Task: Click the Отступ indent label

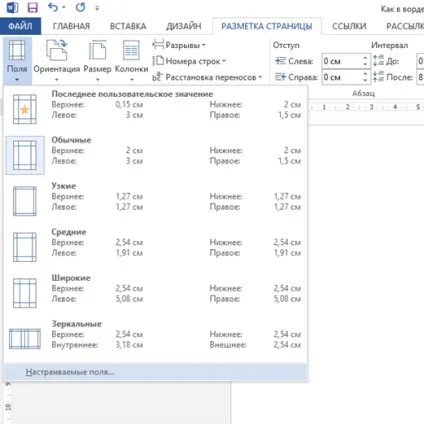Action: coord(286,45)
